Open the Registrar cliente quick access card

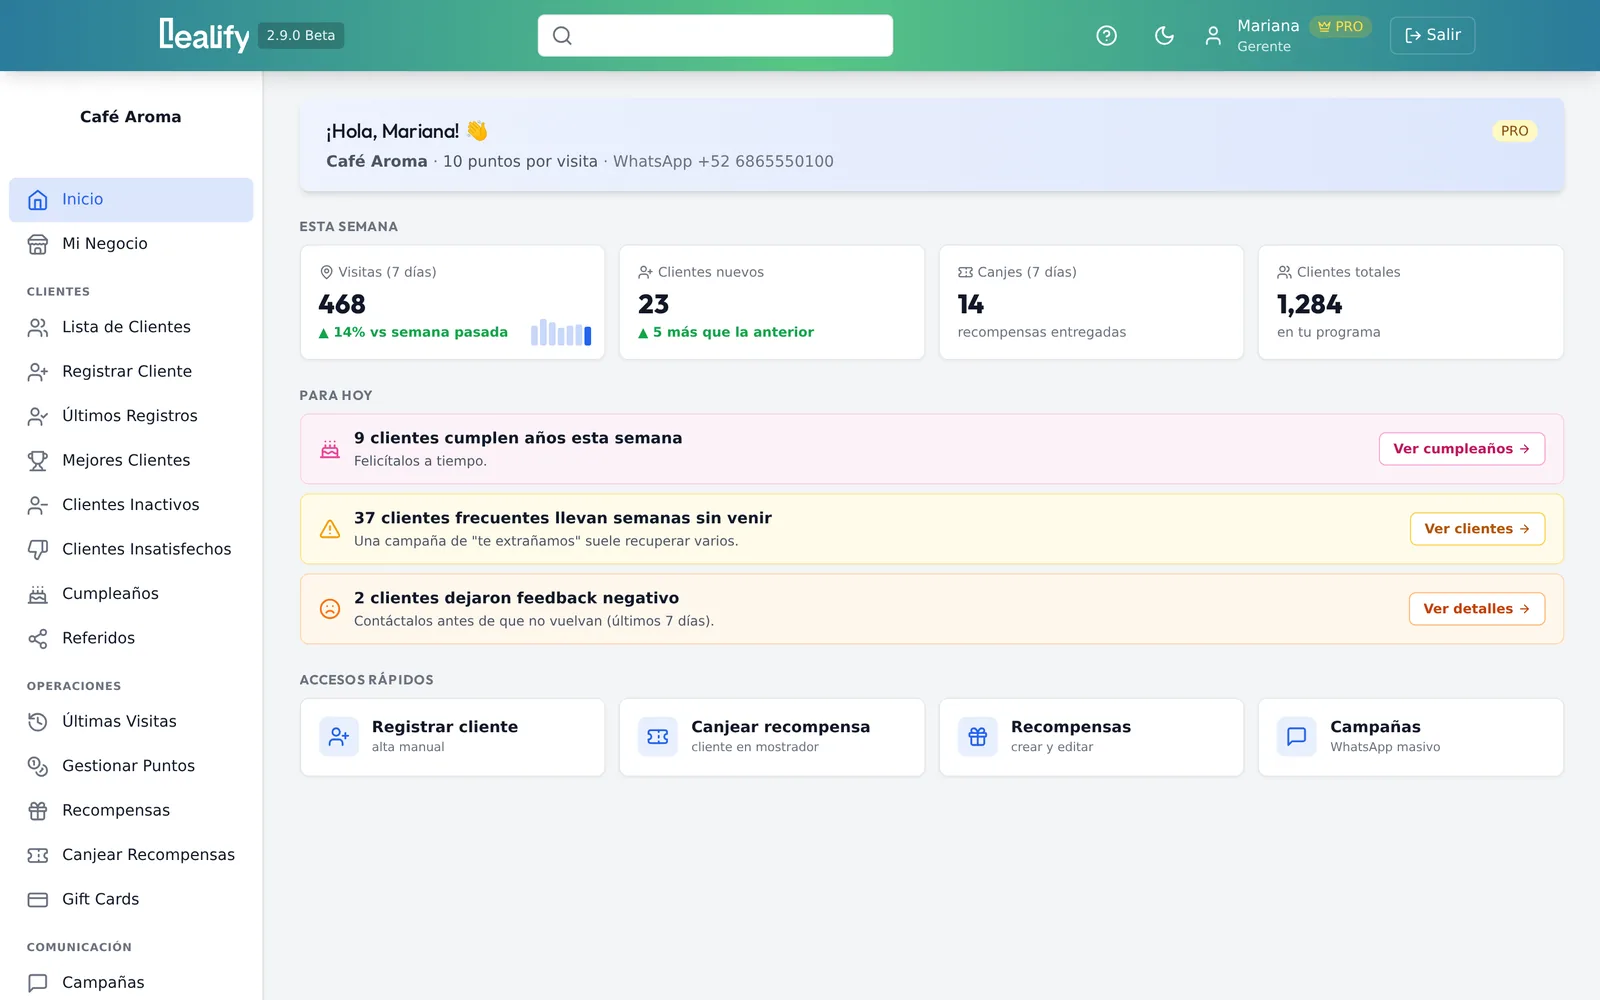click(452, 737)
